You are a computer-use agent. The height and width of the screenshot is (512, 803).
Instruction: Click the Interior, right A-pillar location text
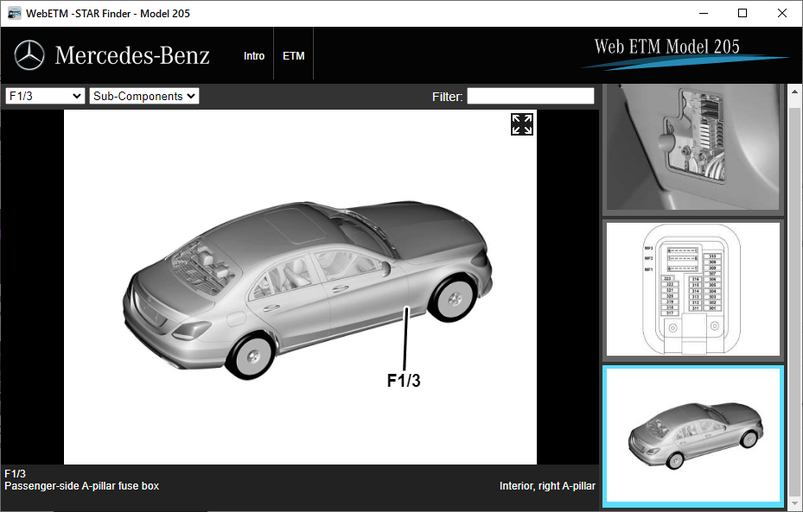click(547, 486)
